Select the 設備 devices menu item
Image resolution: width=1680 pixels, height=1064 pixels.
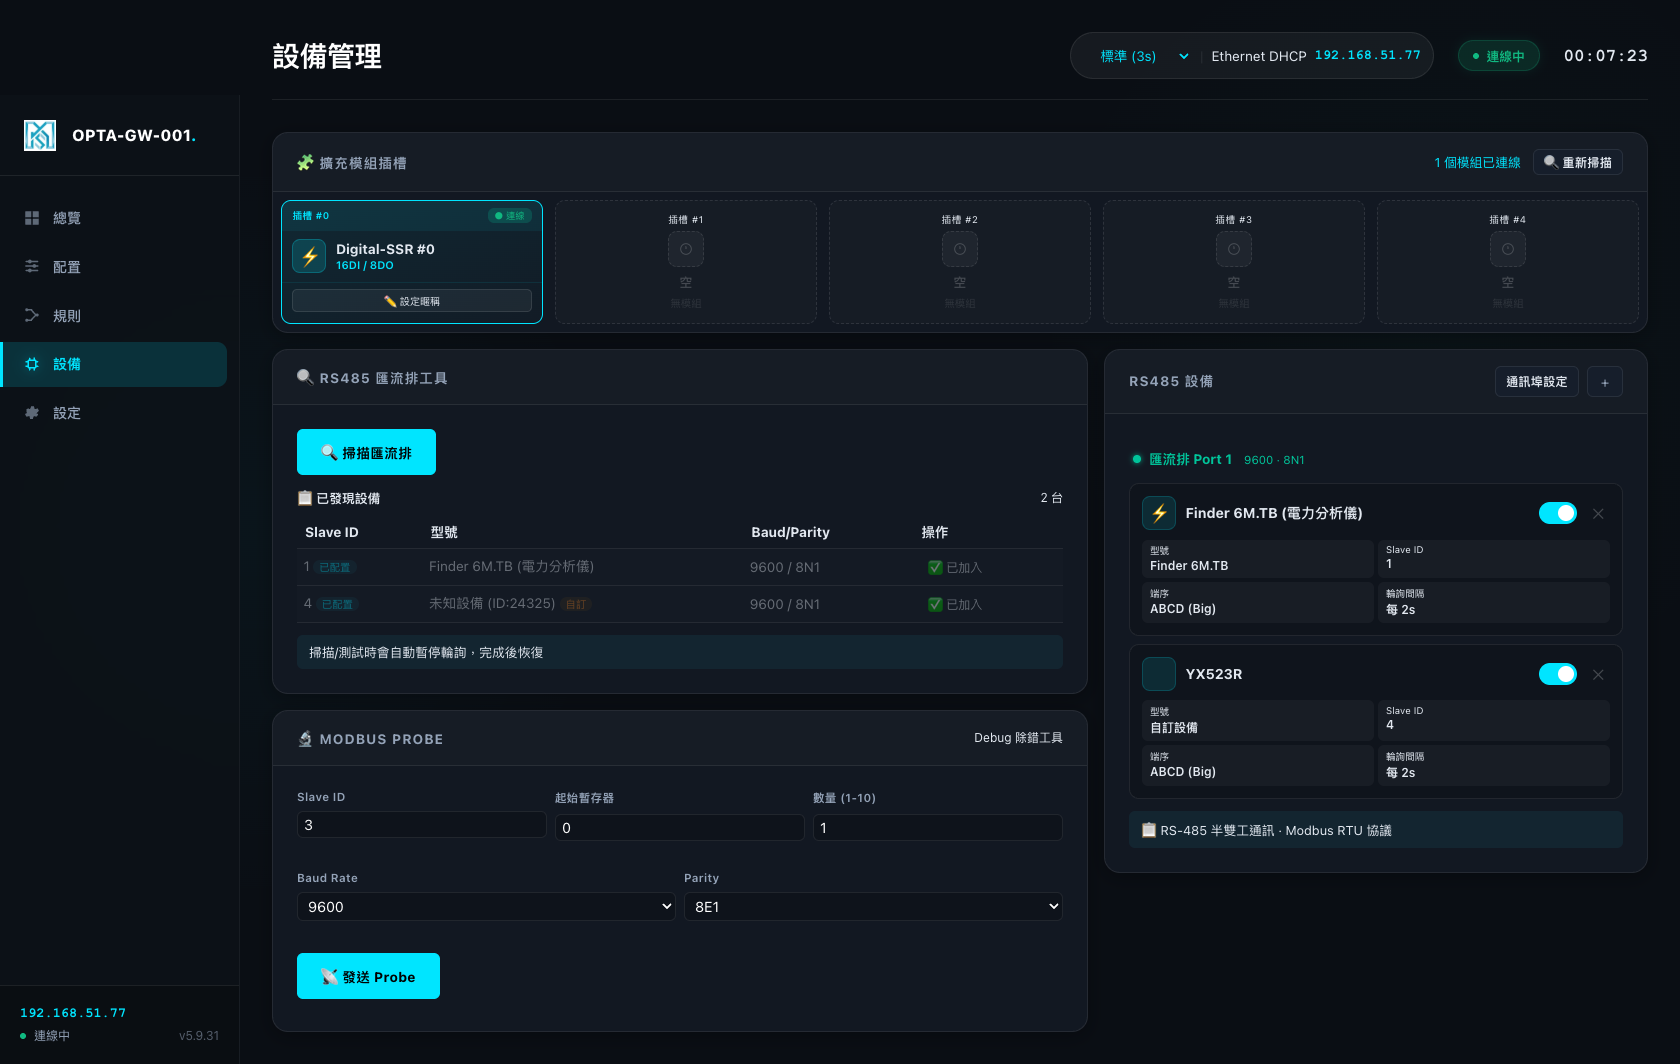tap(113, 364)
